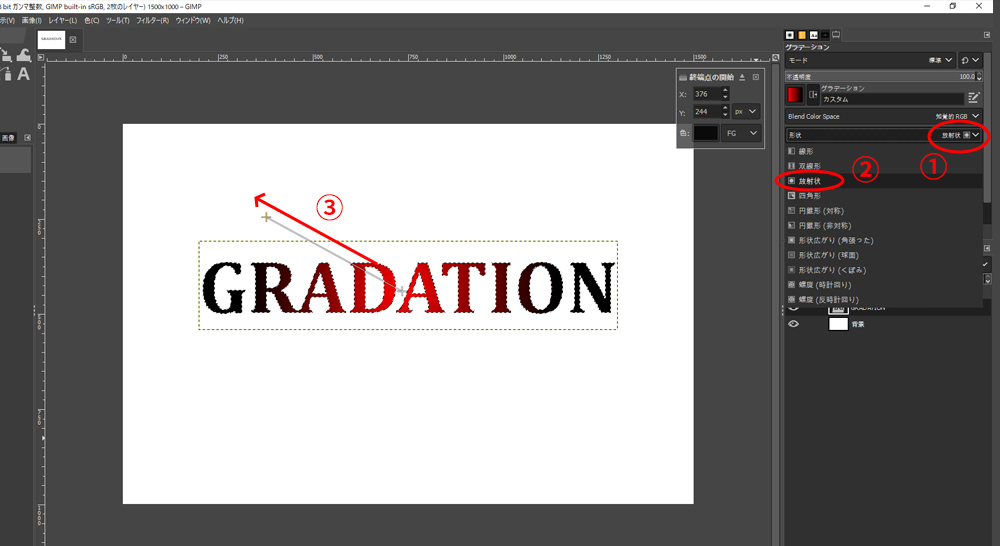Open the 画像 dock tab menu arrow
The image size is (1000, 546).
point(27,138)
